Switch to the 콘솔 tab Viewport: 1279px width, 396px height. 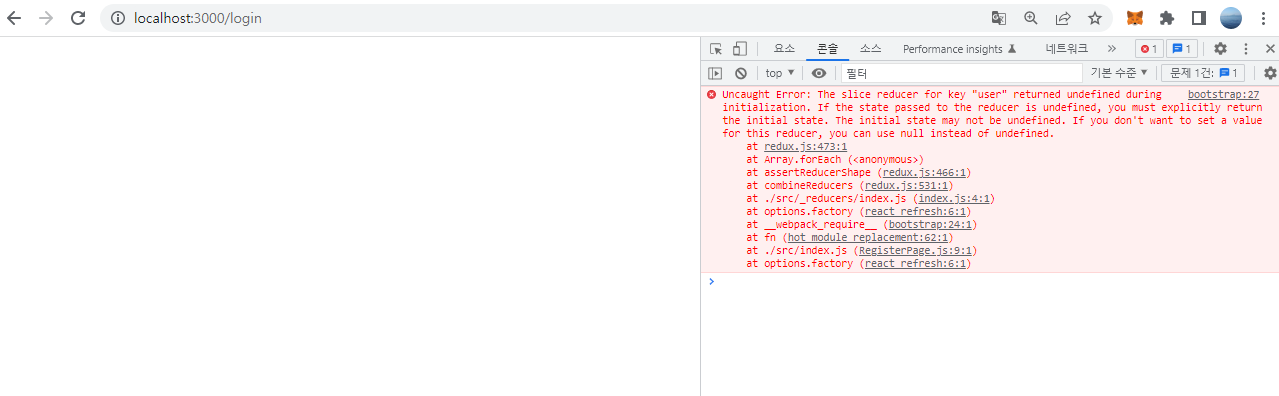pos(828,49)
